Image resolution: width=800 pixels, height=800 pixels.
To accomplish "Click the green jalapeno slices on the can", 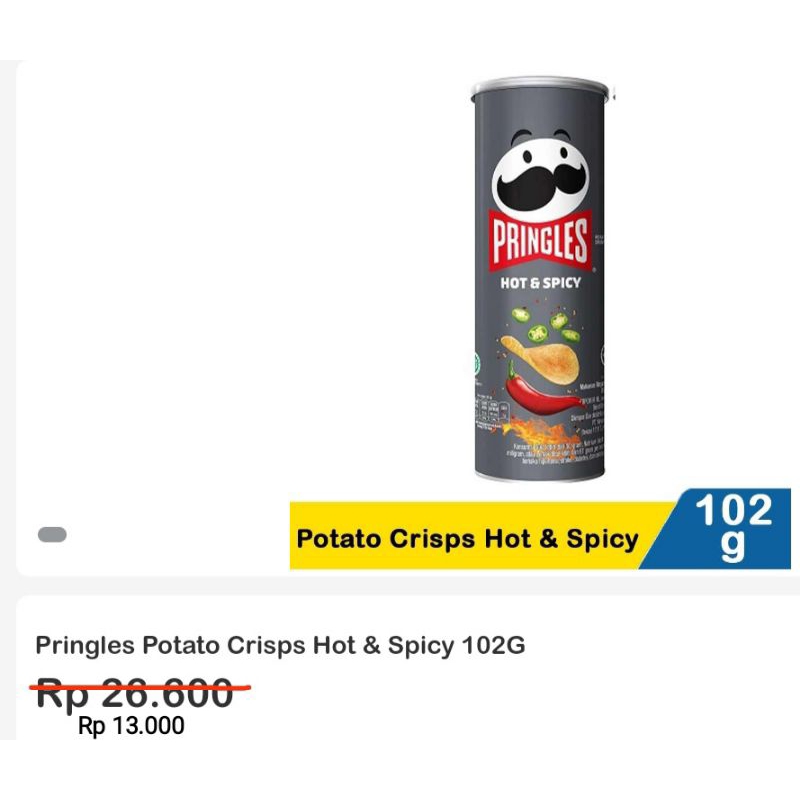I will (x=546, y=327).
